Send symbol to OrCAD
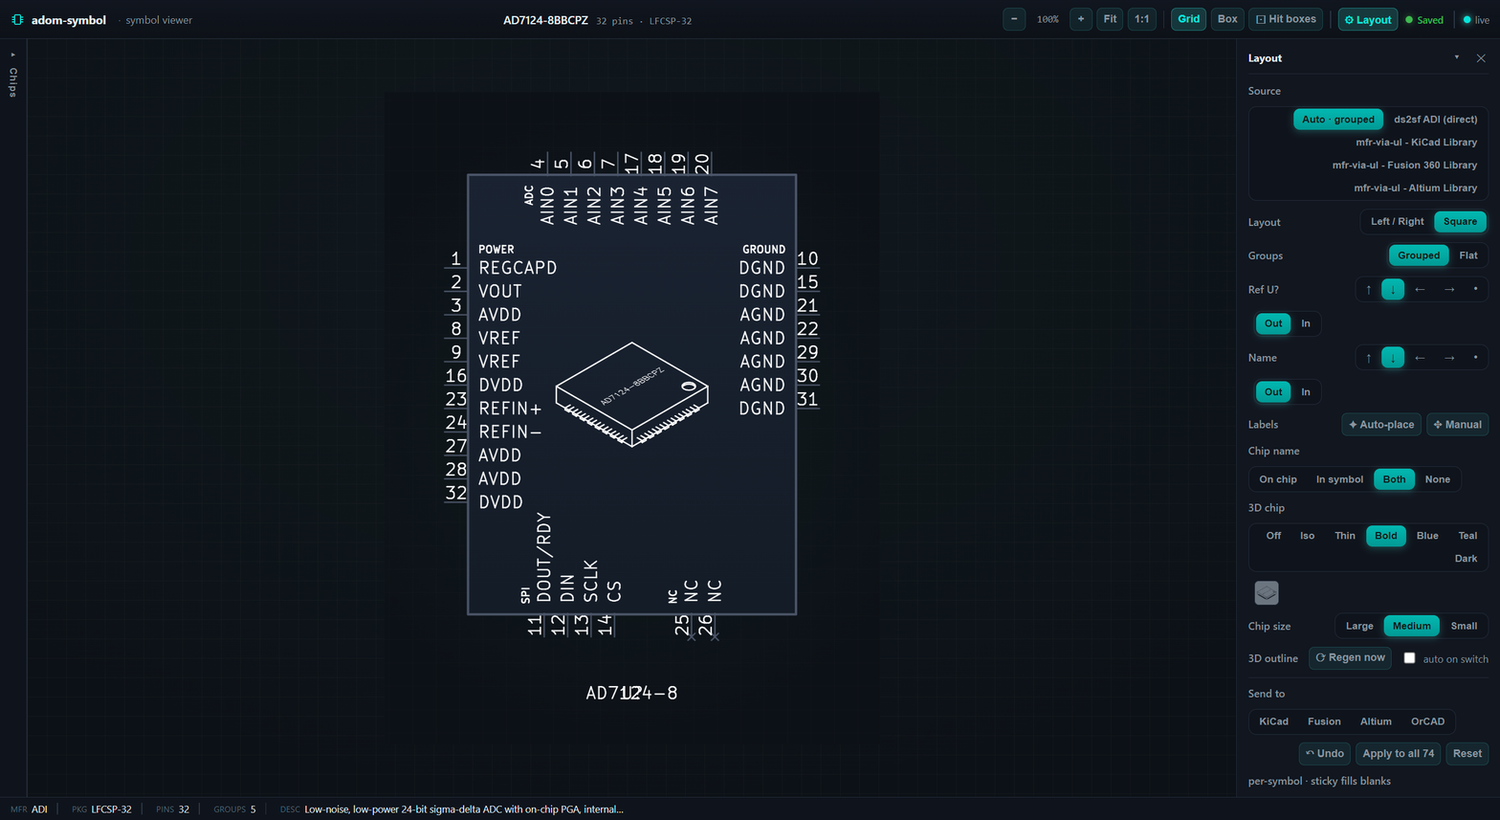Screen dimensions: 1500x820 [x=1427, y=722]
